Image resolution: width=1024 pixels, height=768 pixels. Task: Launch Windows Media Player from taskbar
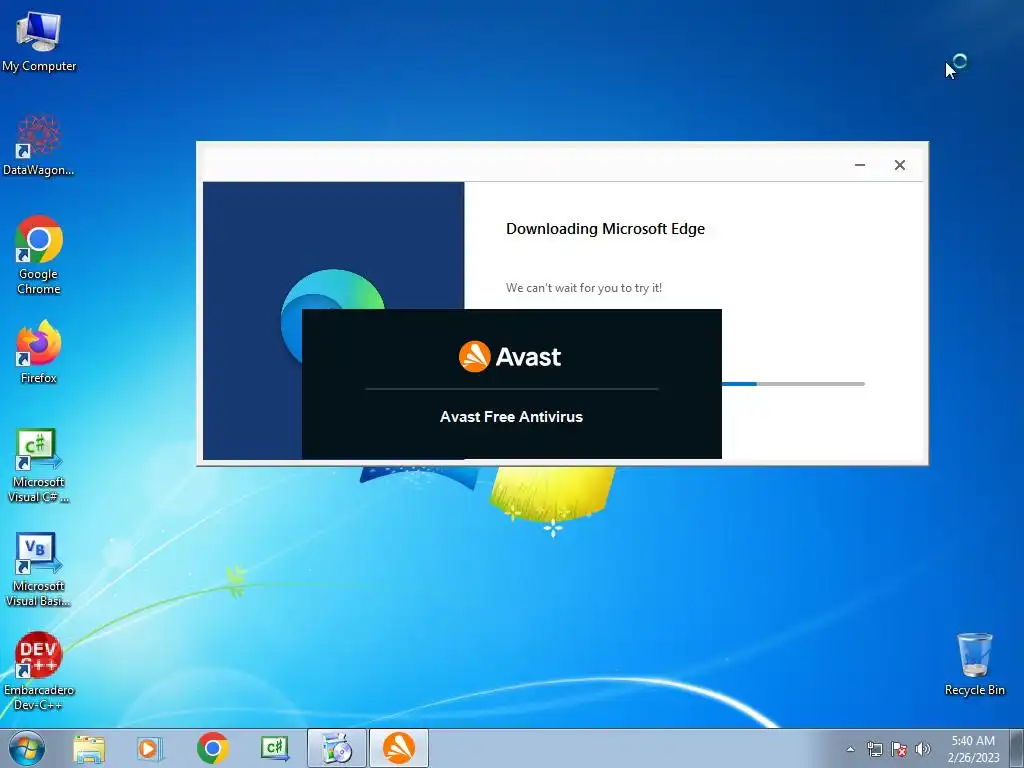pyautogui.click(x=150, y=748)
